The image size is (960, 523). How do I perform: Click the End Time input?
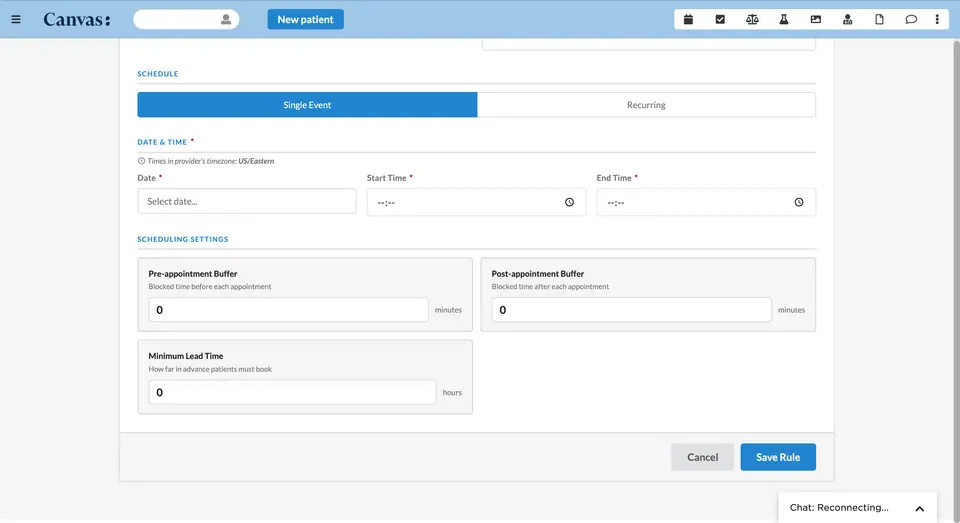click(706, 202)
